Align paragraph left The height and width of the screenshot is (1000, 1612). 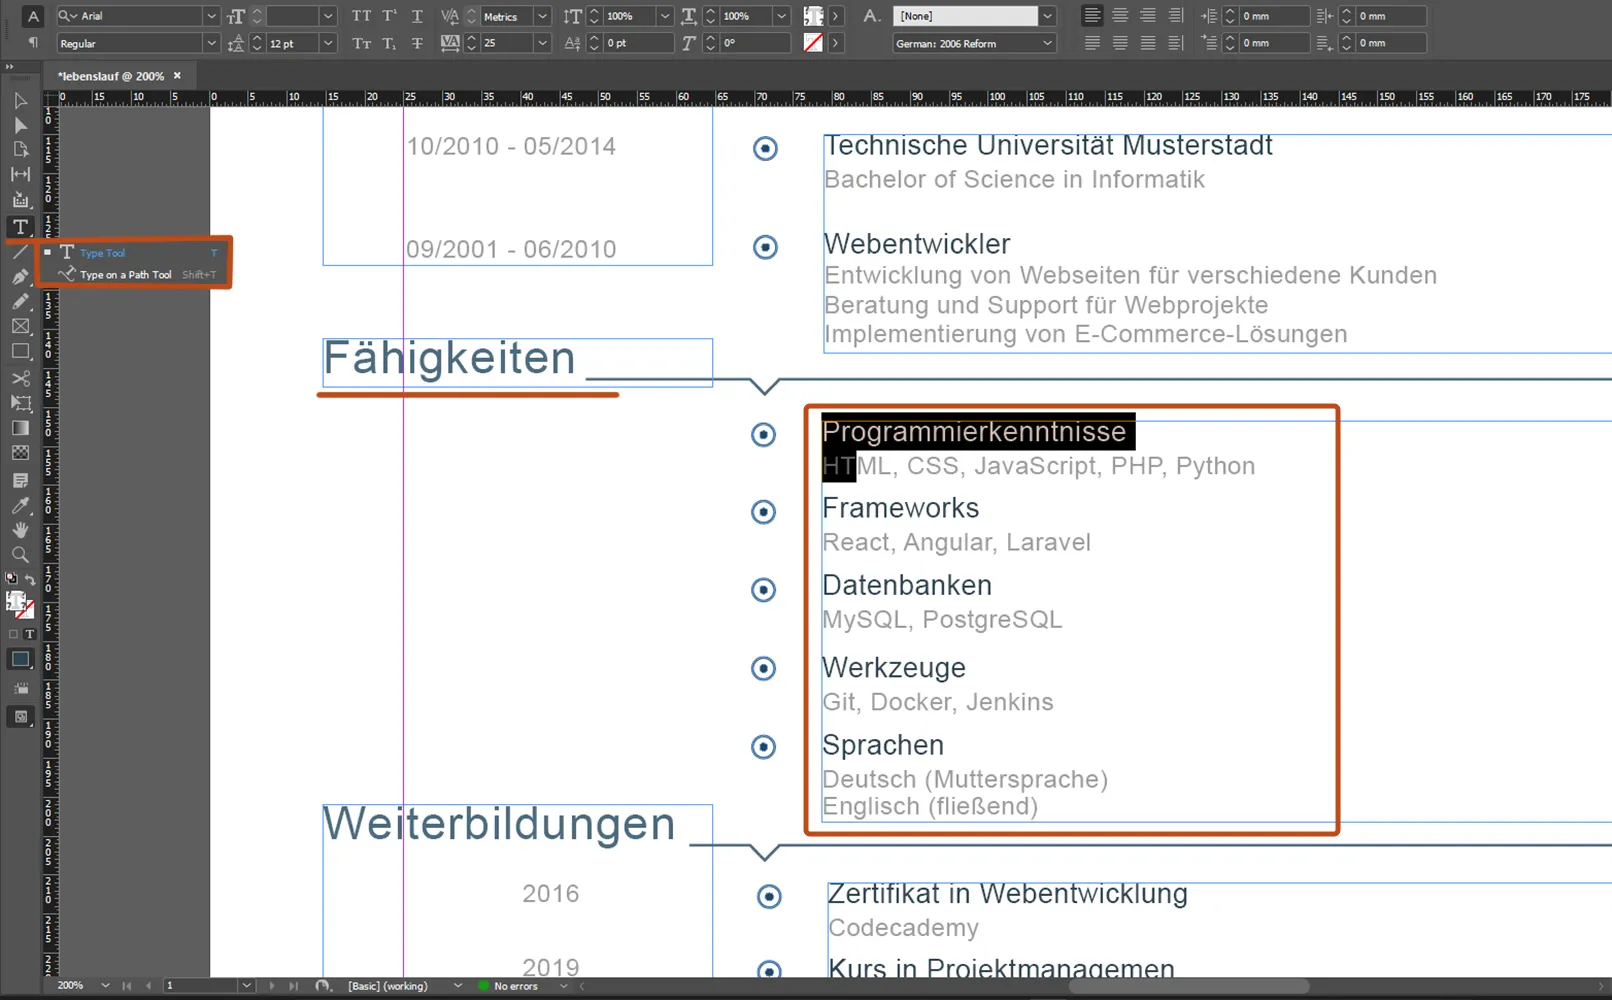tap(1092, 16)
